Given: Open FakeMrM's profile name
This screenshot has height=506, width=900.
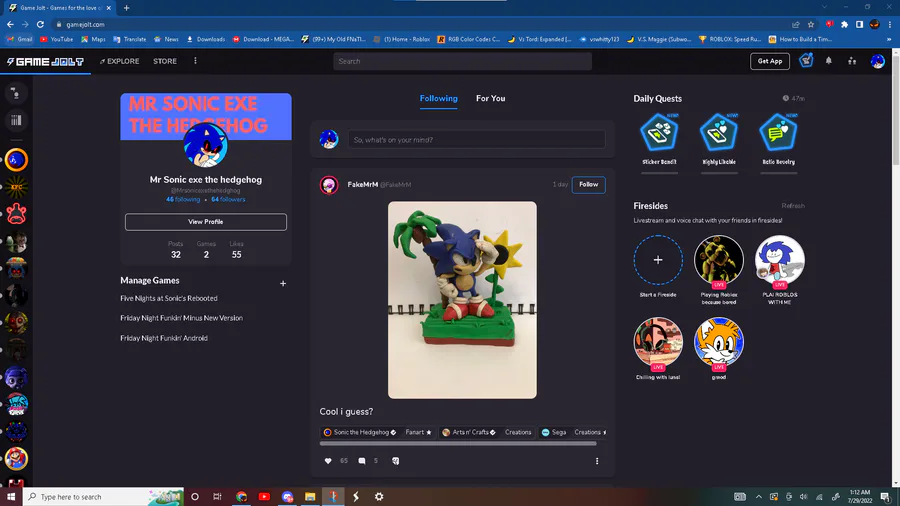Looking at the screenshot, I should coord(363,185).
